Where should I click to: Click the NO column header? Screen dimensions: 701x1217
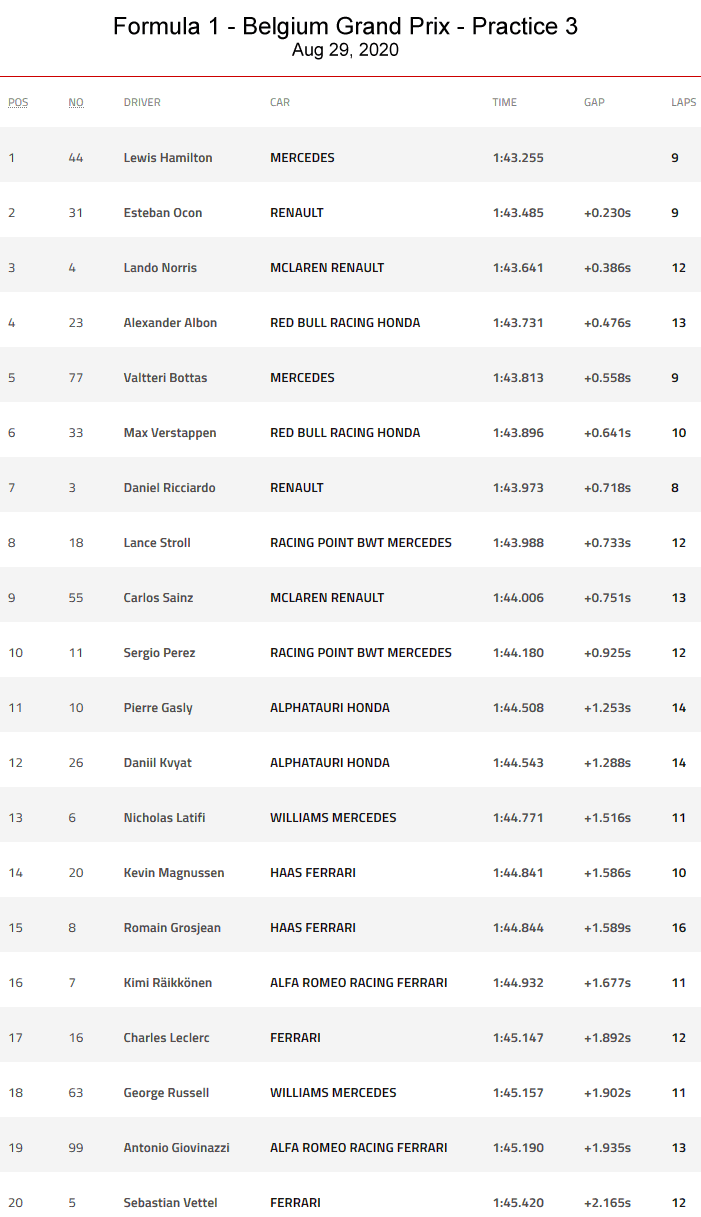[x=76, y=102]
